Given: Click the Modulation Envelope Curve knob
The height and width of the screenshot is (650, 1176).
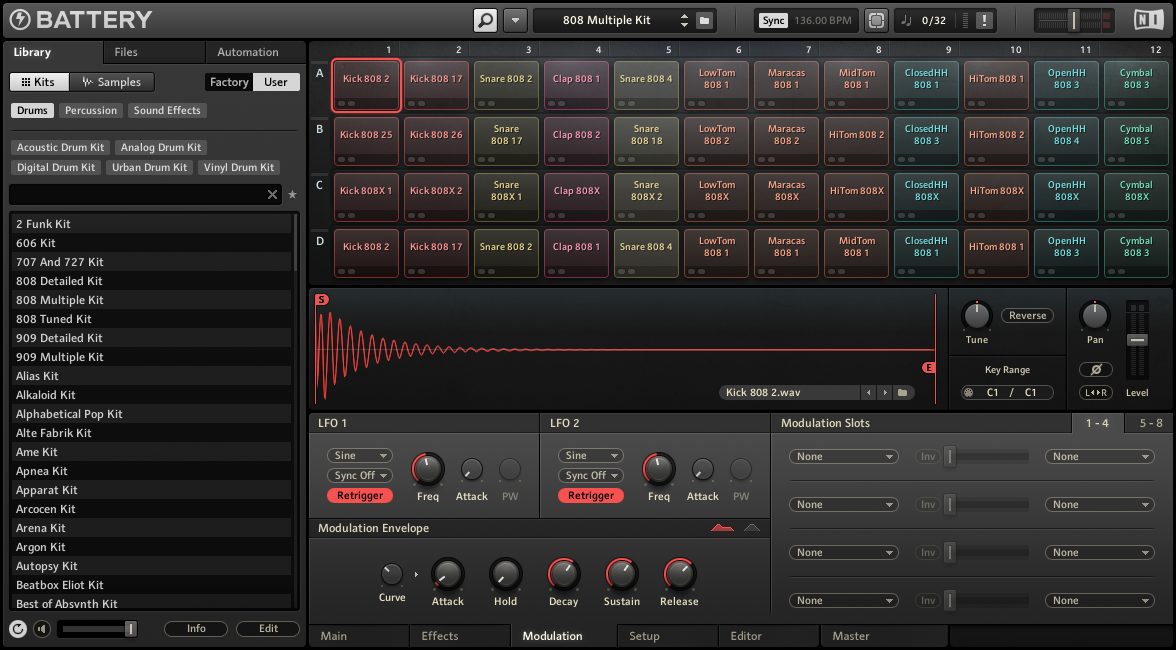Looking at the screenshot, I should [x=392, y=575].
